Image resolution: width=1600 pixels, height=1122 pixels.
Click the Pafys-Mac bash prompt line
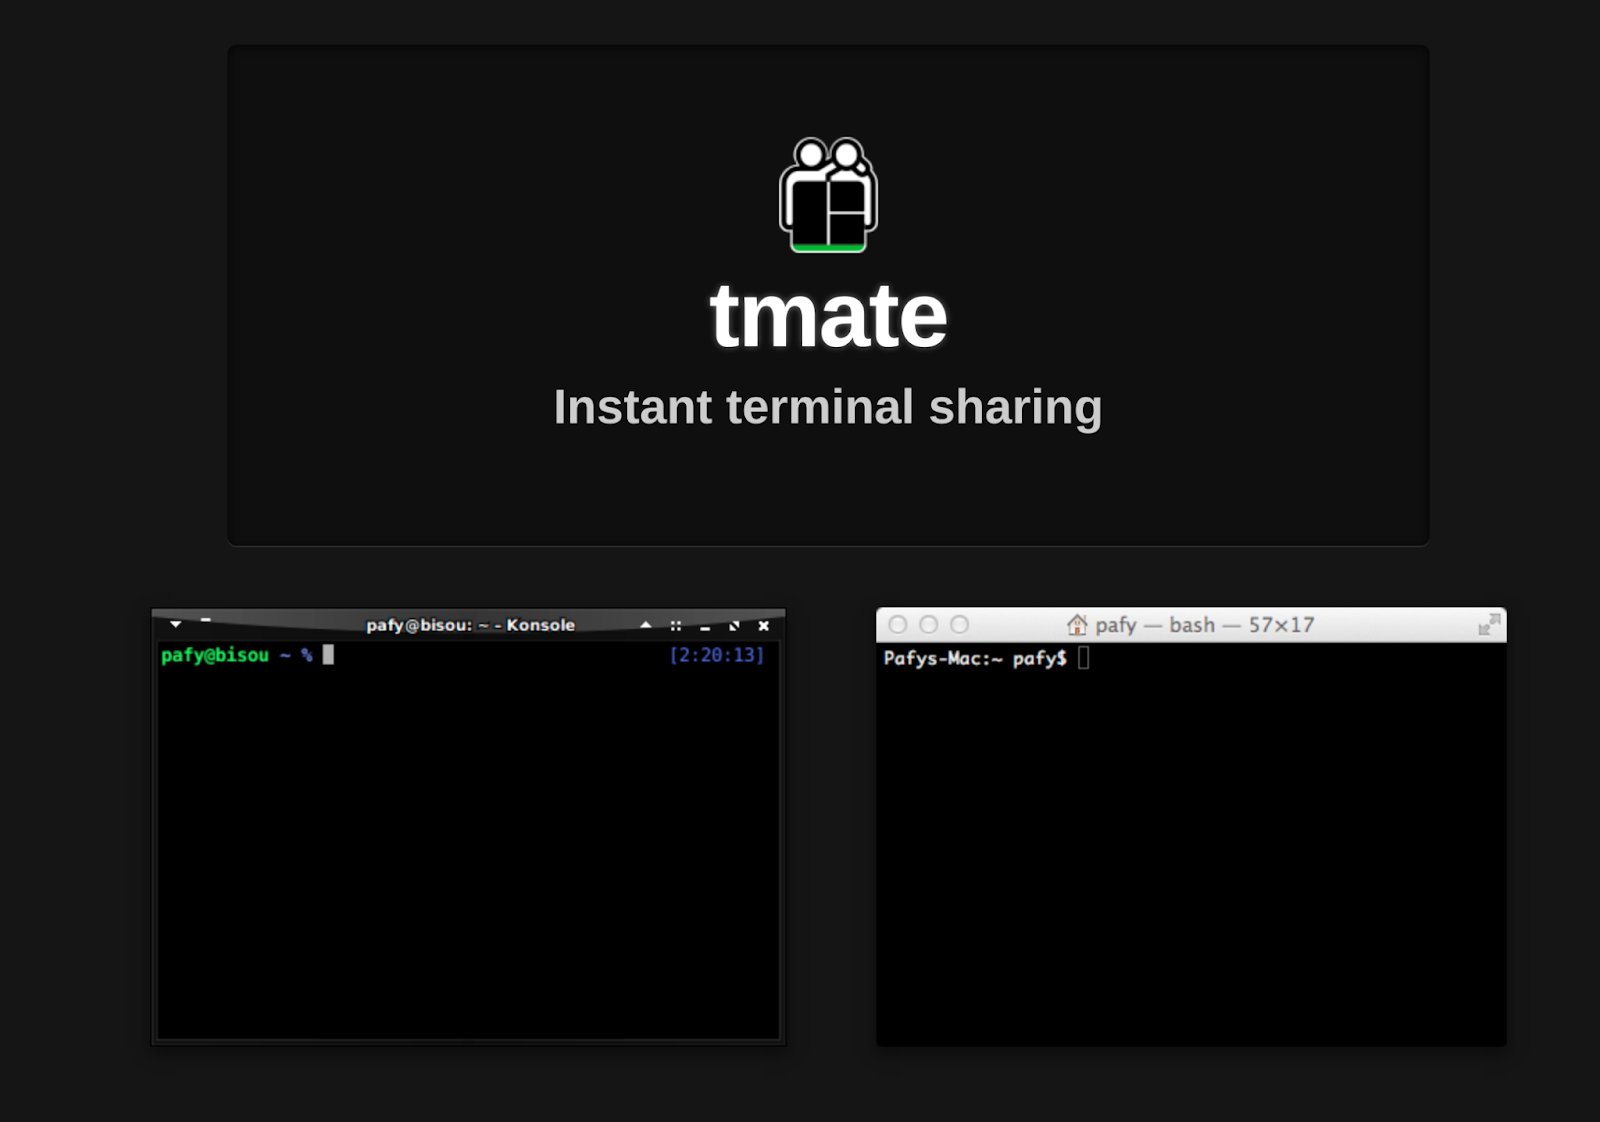click(975, 658)
